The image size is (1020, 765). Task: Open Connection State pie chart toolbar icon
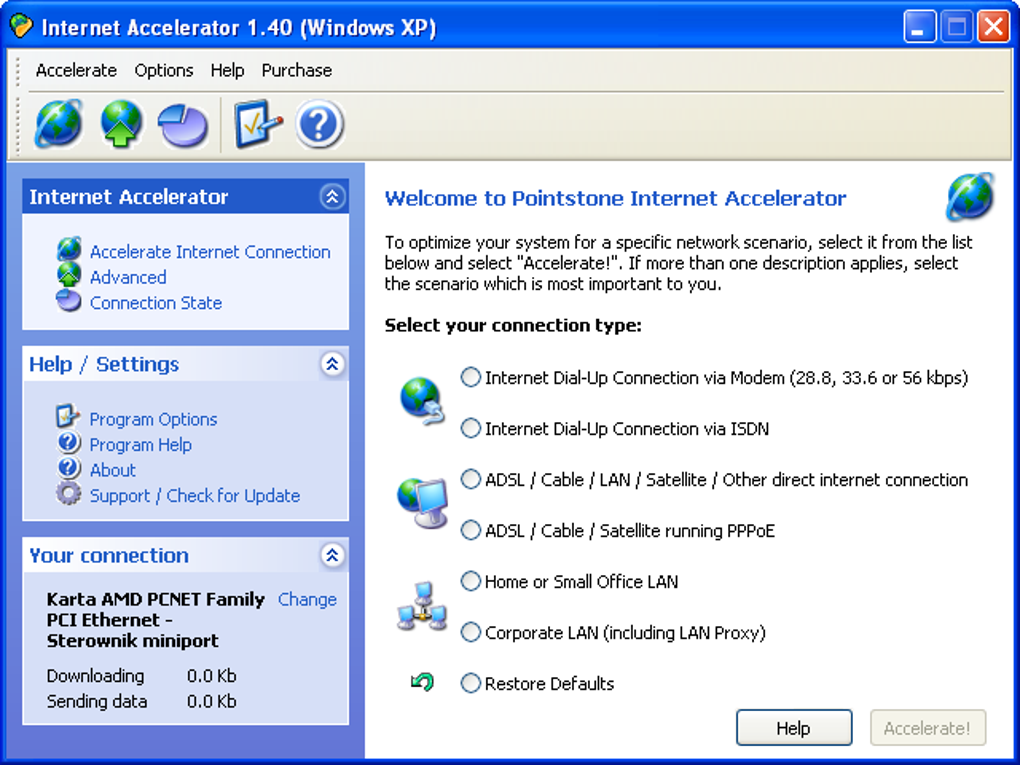click(183, 125)
